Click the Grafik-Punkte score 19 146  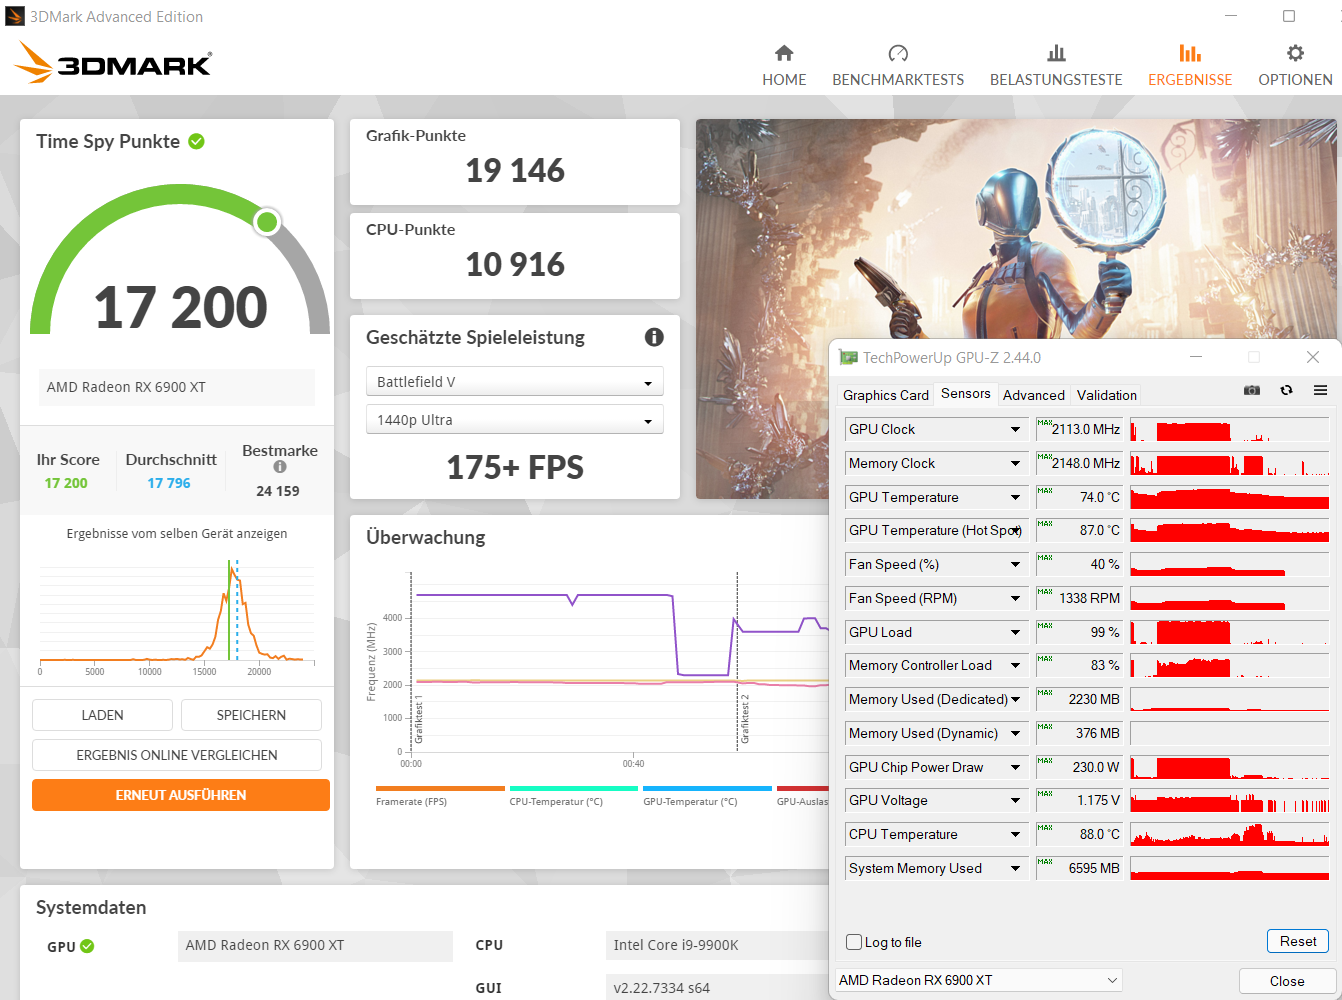point(515,171)
